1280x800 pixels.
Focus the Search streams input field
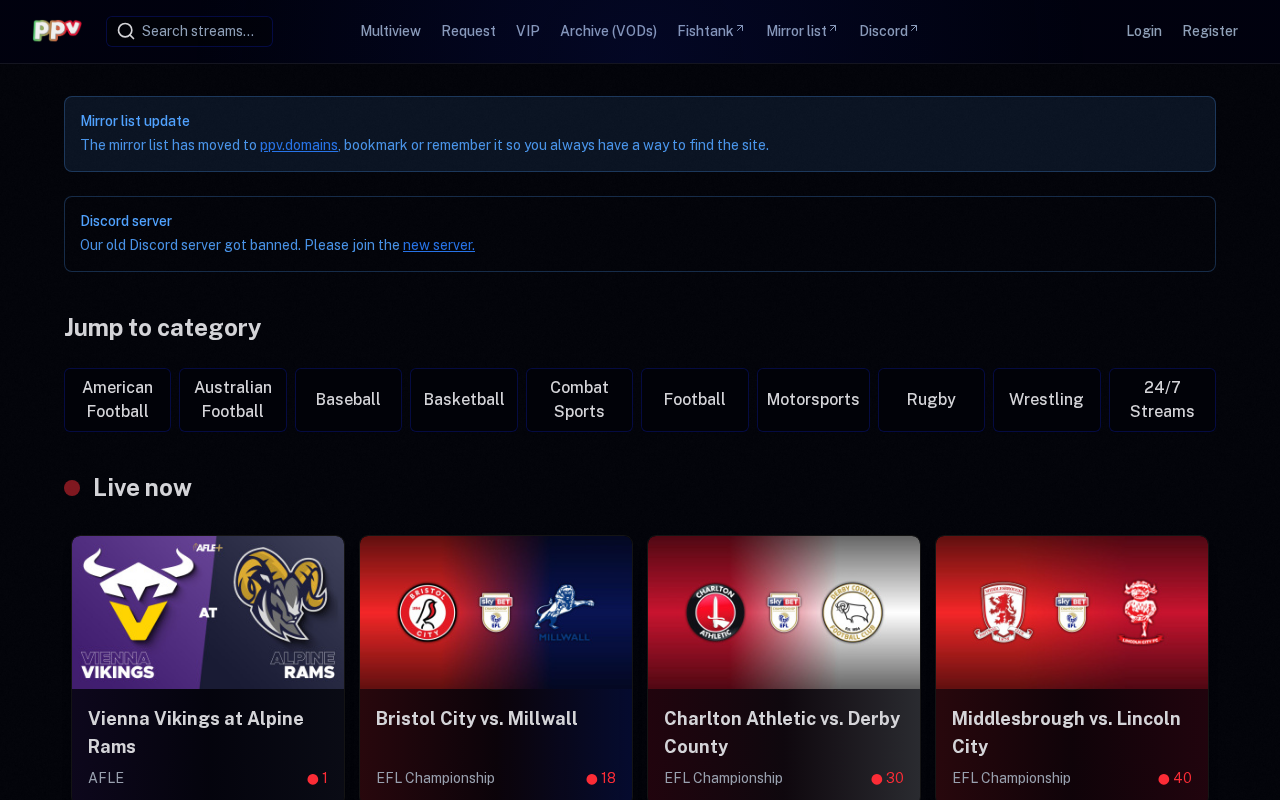(x=190, y=31)
